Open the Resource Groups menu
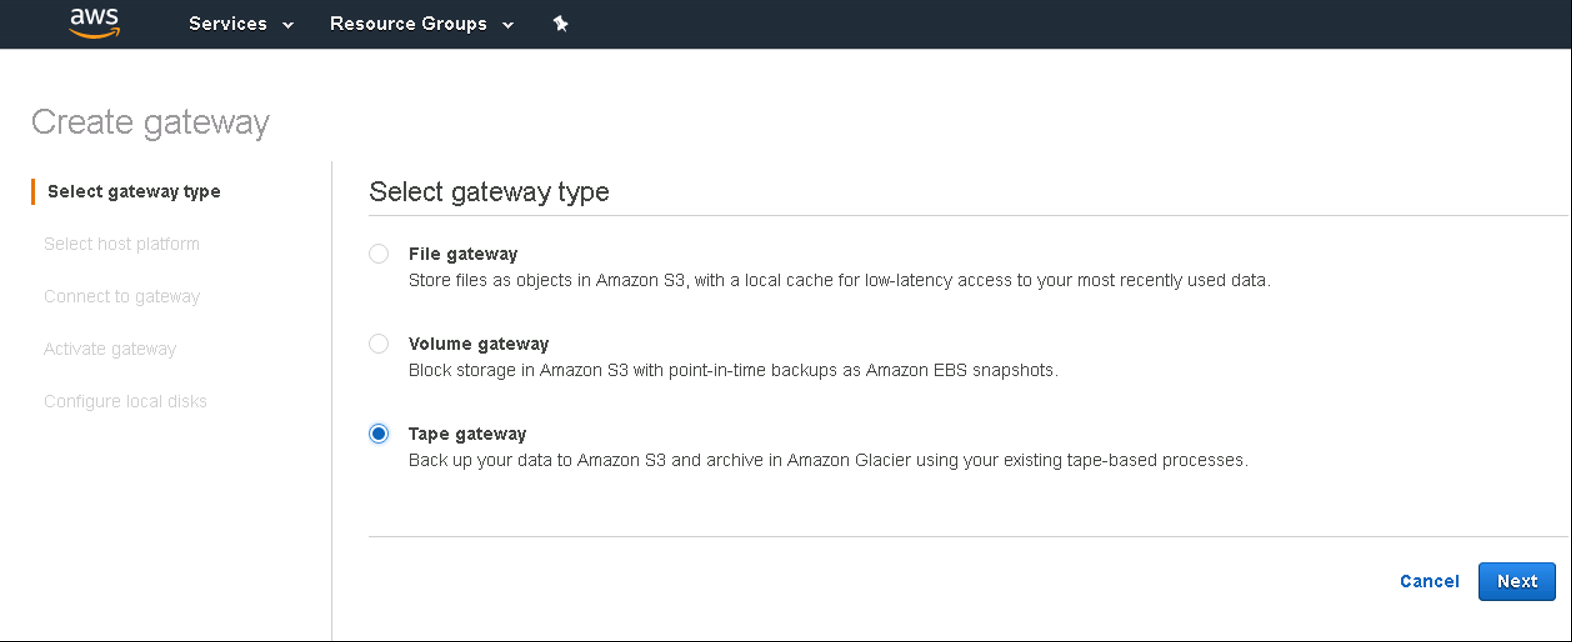The image size is (1572, 642). click(x=408, y=24)
